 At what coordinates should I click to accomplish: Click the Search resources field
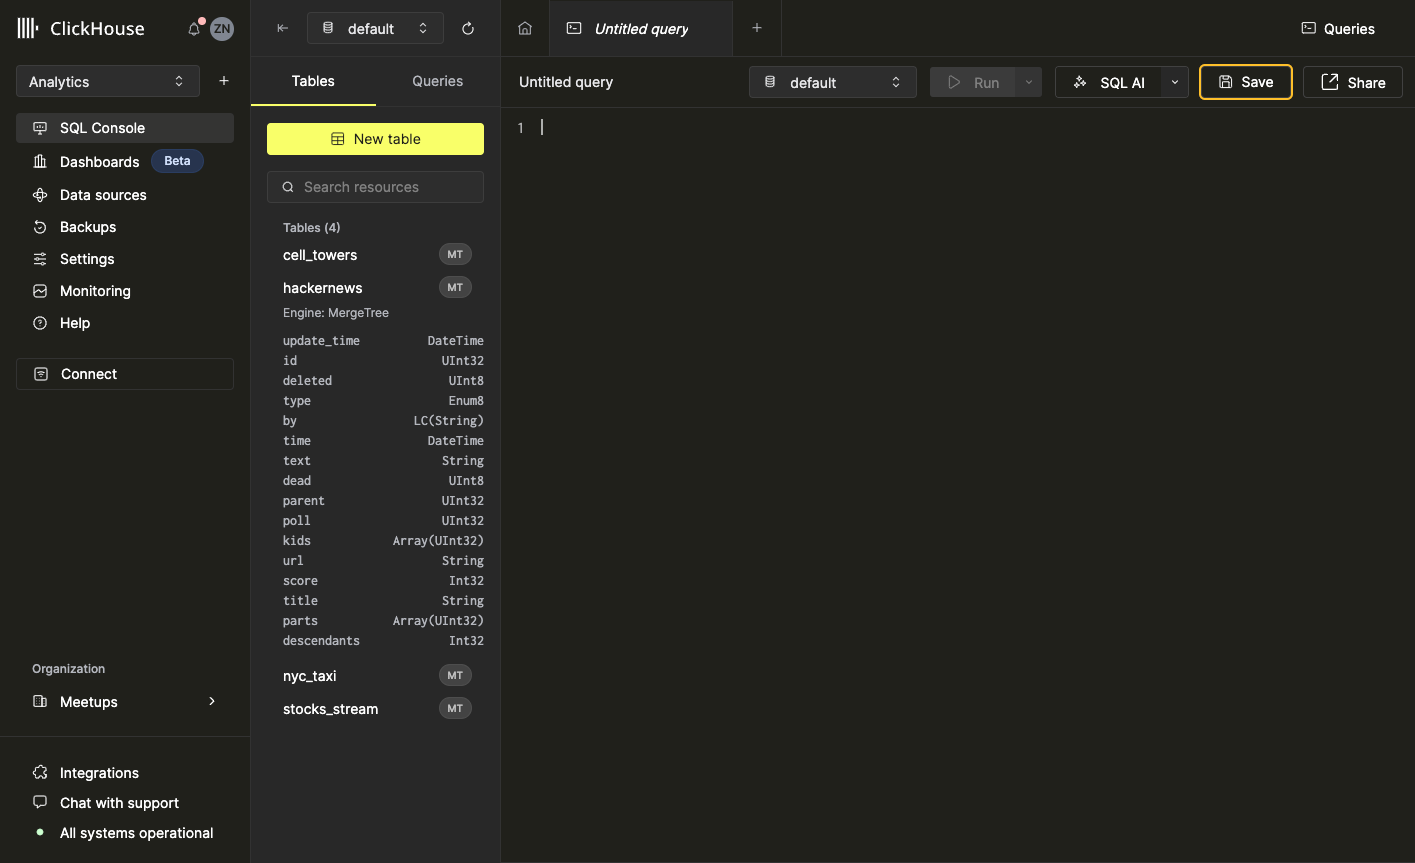pyautogui.click(x=375, y=187)
